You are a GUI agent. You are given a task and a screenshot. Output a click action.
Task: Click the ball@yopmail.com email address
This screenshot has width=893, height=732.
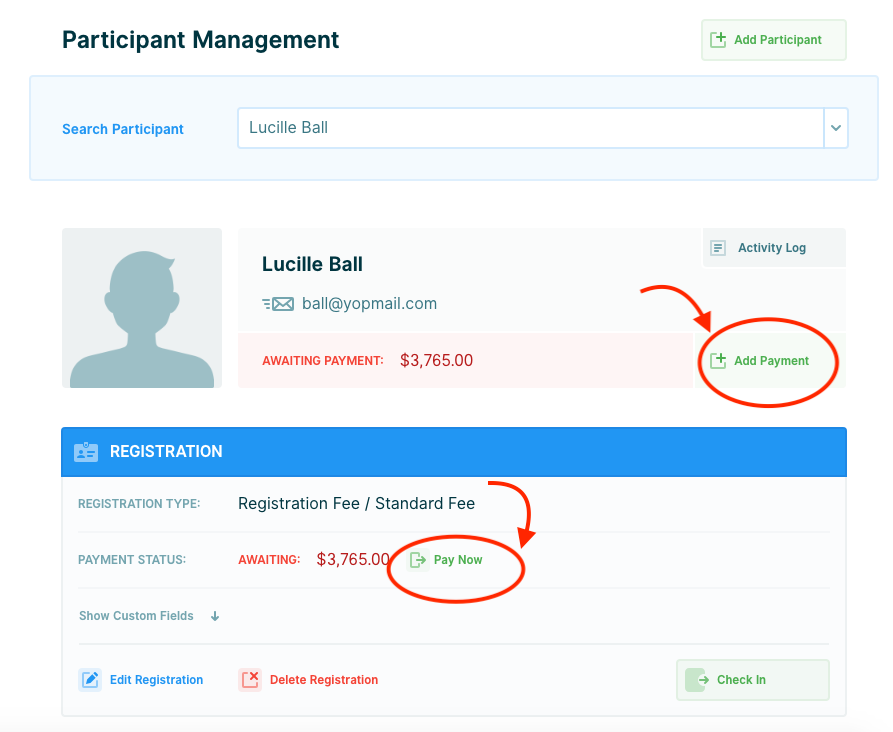pyautogui.click(x=369, y=304)
